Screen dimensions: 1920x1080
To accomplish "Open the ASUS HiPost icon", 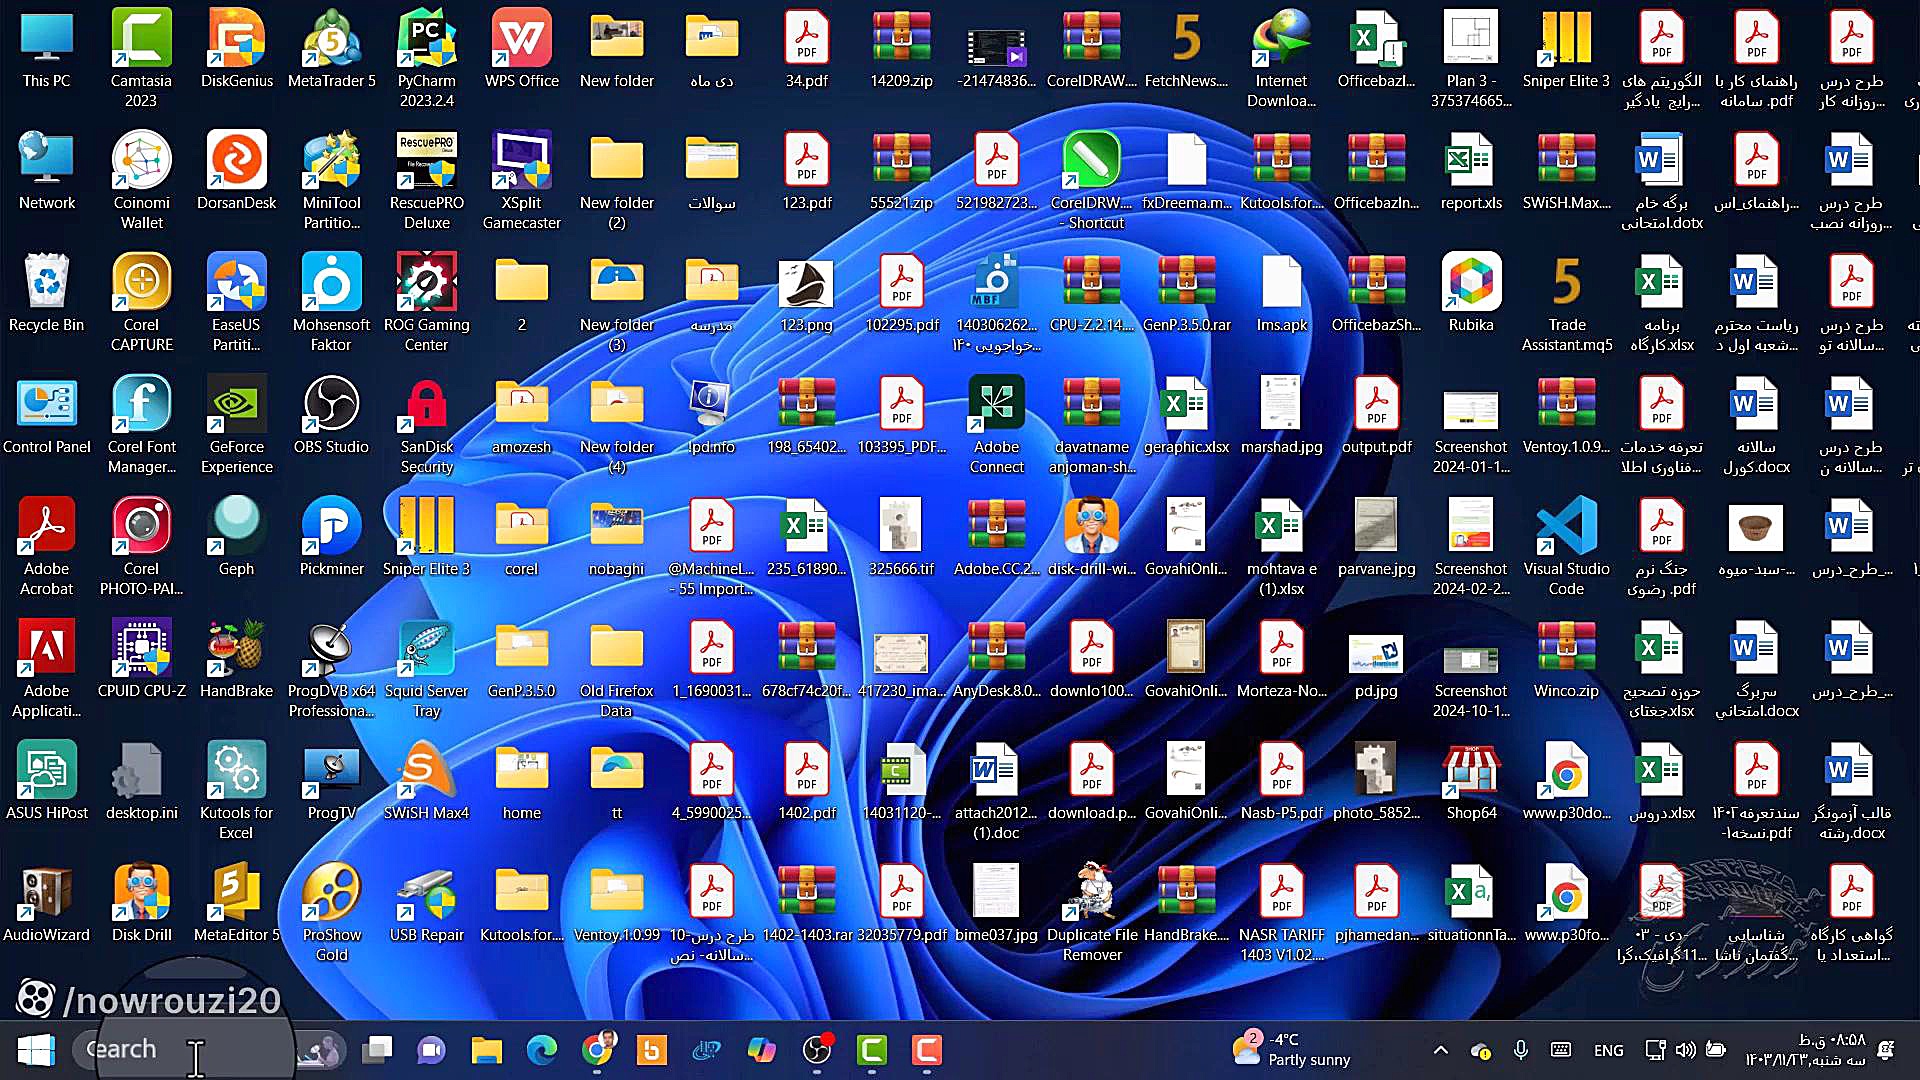I will (x=47, y=782).
